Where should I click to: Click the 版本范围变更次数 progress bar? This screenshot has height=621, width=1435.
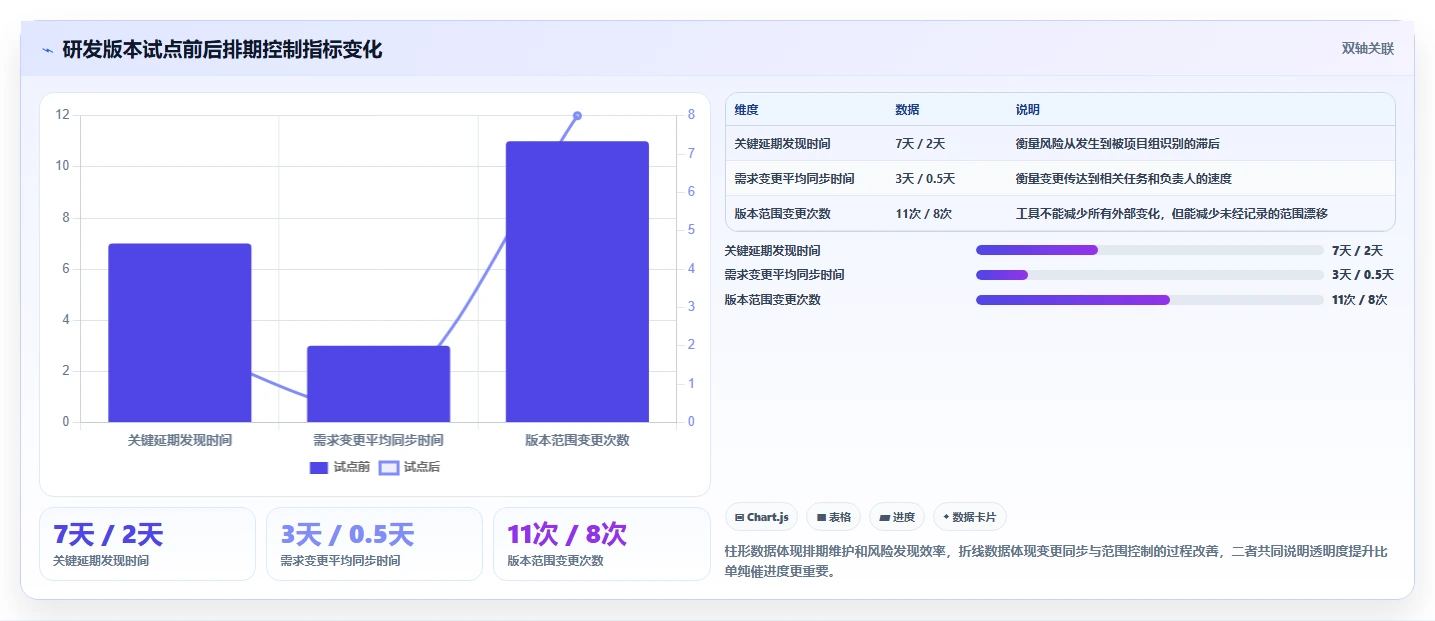click(x=1149, y=300)
